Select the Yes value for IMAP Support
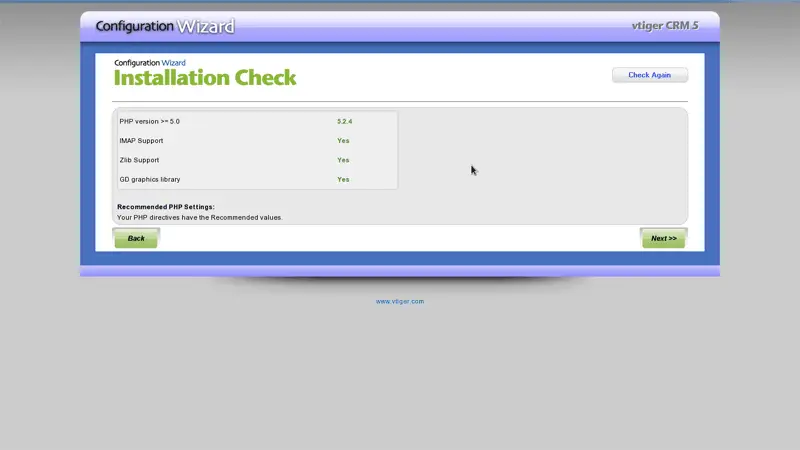The height and width of the screenshot is (450, 800). click(x=343, y=141)
